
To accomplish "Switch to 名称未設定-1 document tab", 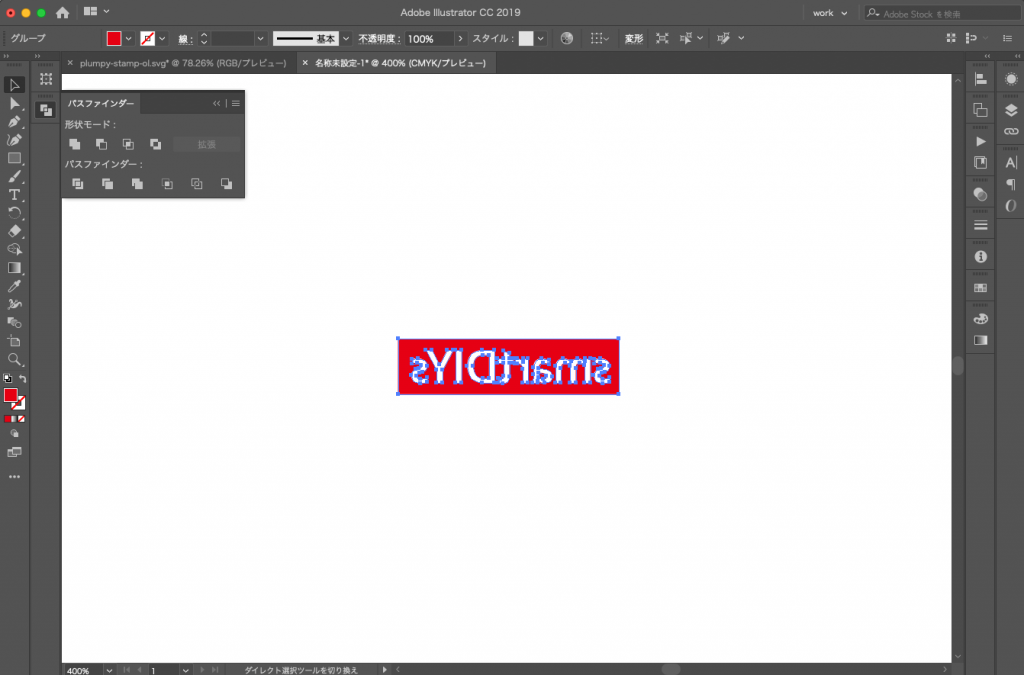I will (400, 63).
